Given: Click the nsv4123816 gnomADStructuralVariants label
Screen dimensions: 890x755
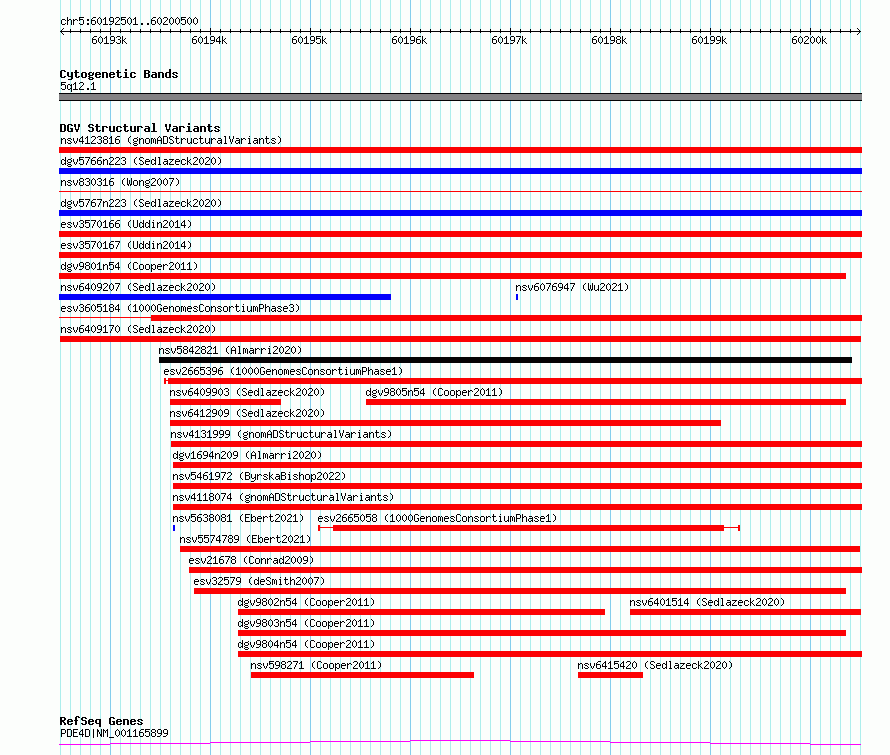Looking at the screenshot, I should pyautogui.click(x=171, y=140).
